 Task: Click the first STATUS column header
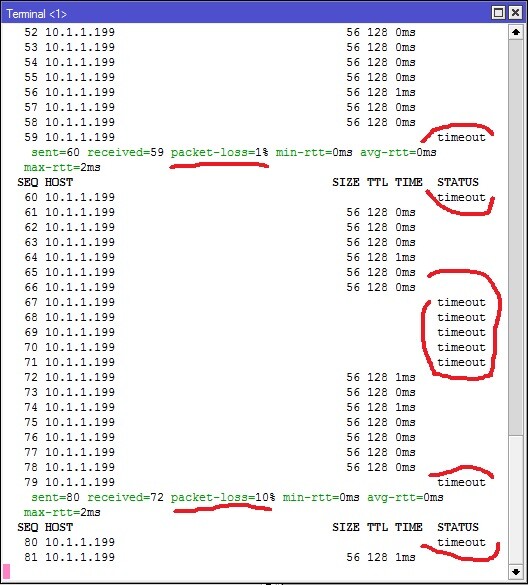[458, 182]
